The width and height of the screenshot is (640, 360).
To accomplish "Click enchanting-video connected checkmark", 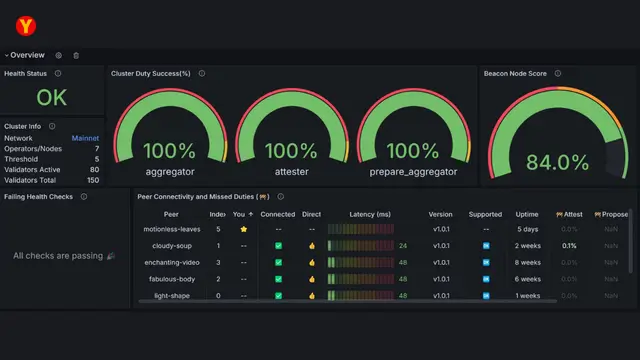I will coord(278,262).
